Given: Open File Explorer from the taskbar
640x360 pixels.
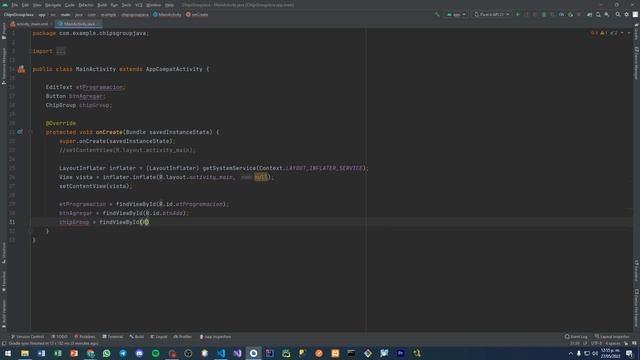Looking at the screenshot, I should [x=25, y=353].
